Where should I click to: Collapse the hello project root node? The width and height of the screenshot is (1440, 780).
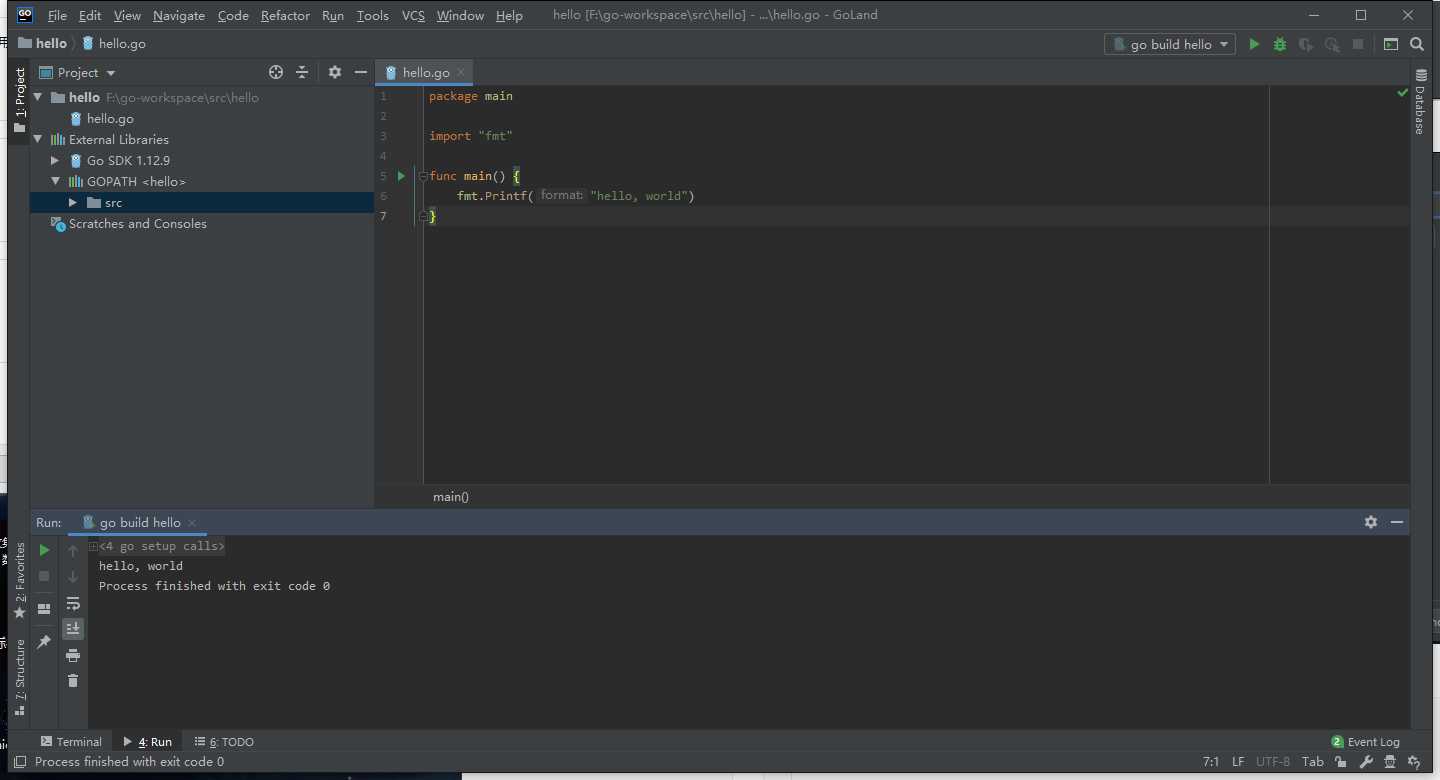coord(38,97)
